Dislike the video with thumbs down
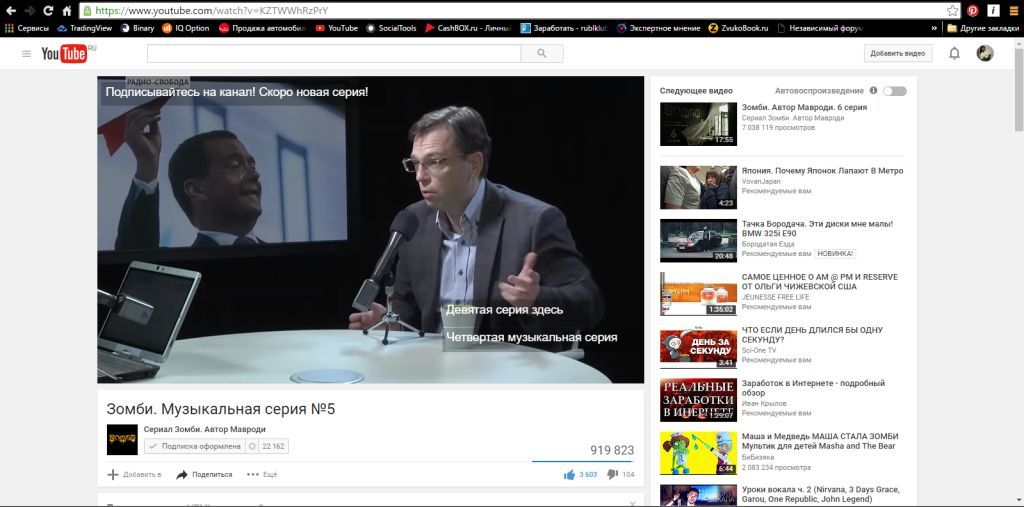This screenshot has width=1024, height=507. [612, 474]
